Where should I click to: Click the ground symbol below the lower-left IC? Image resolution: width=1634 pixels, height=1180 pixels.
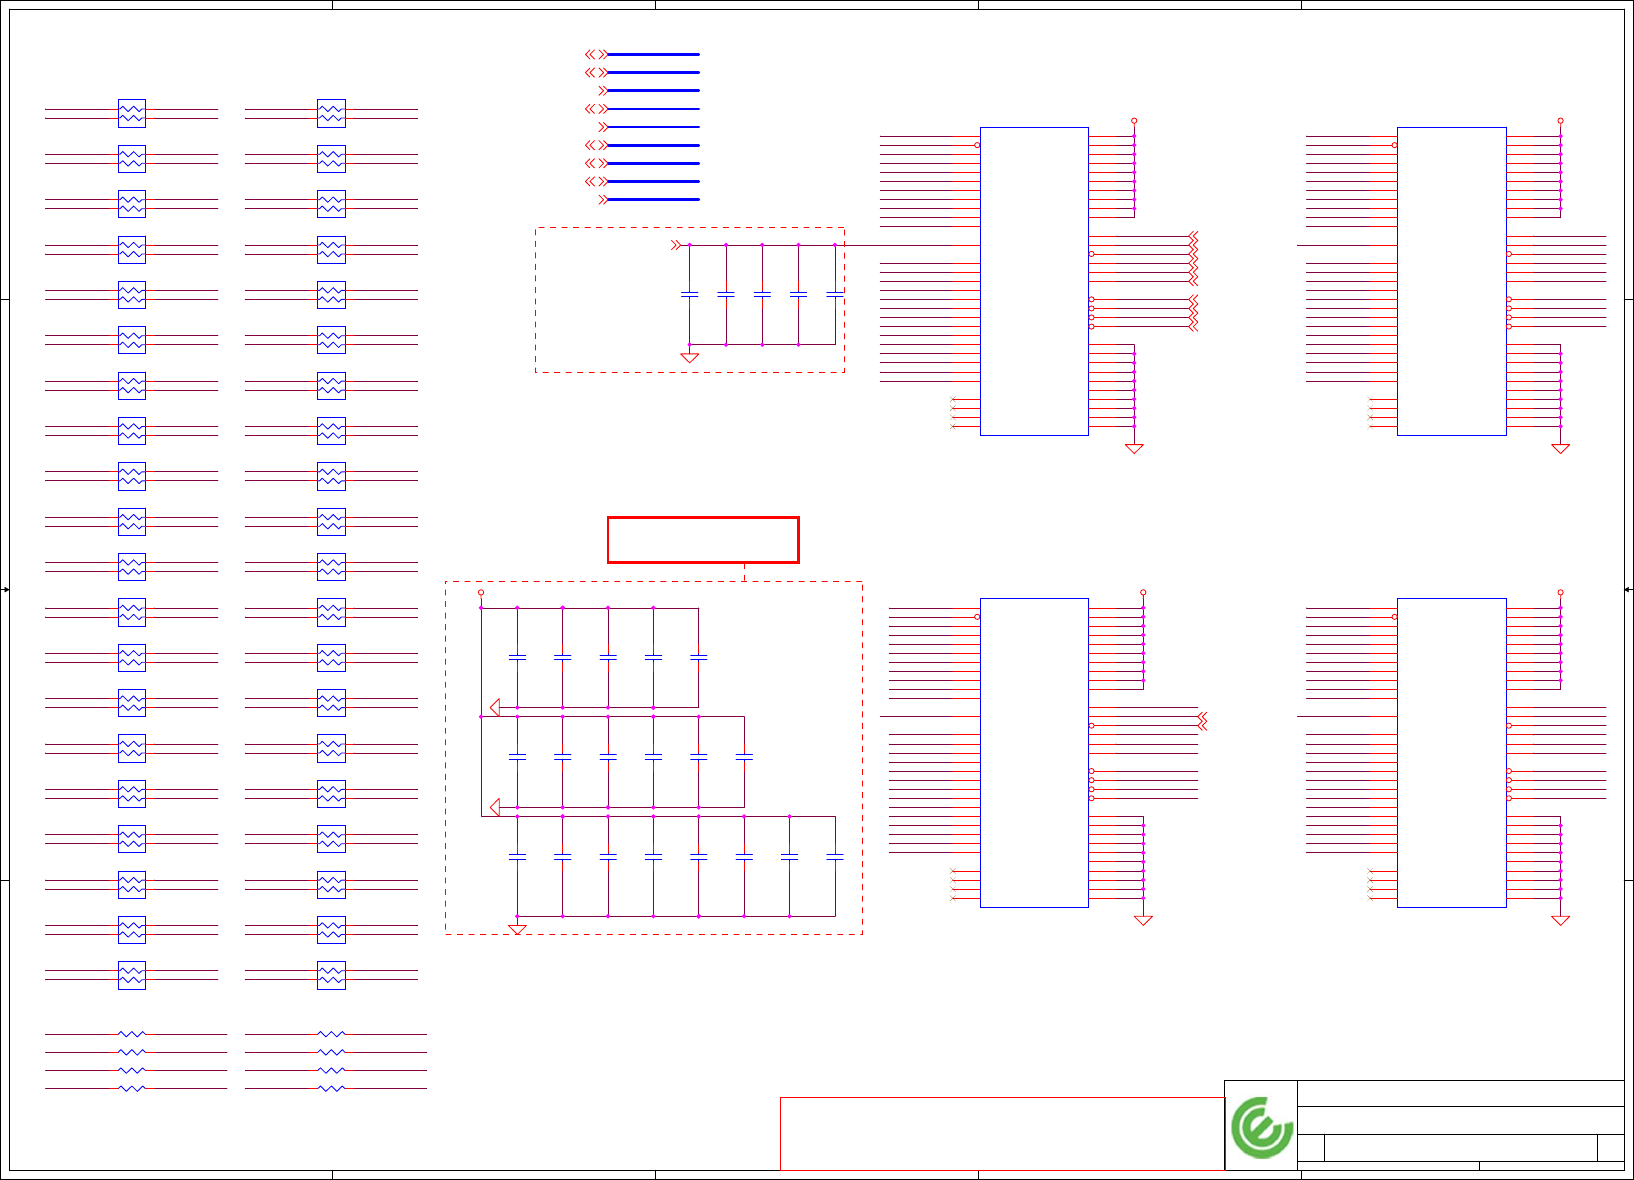click(1143, 921)
